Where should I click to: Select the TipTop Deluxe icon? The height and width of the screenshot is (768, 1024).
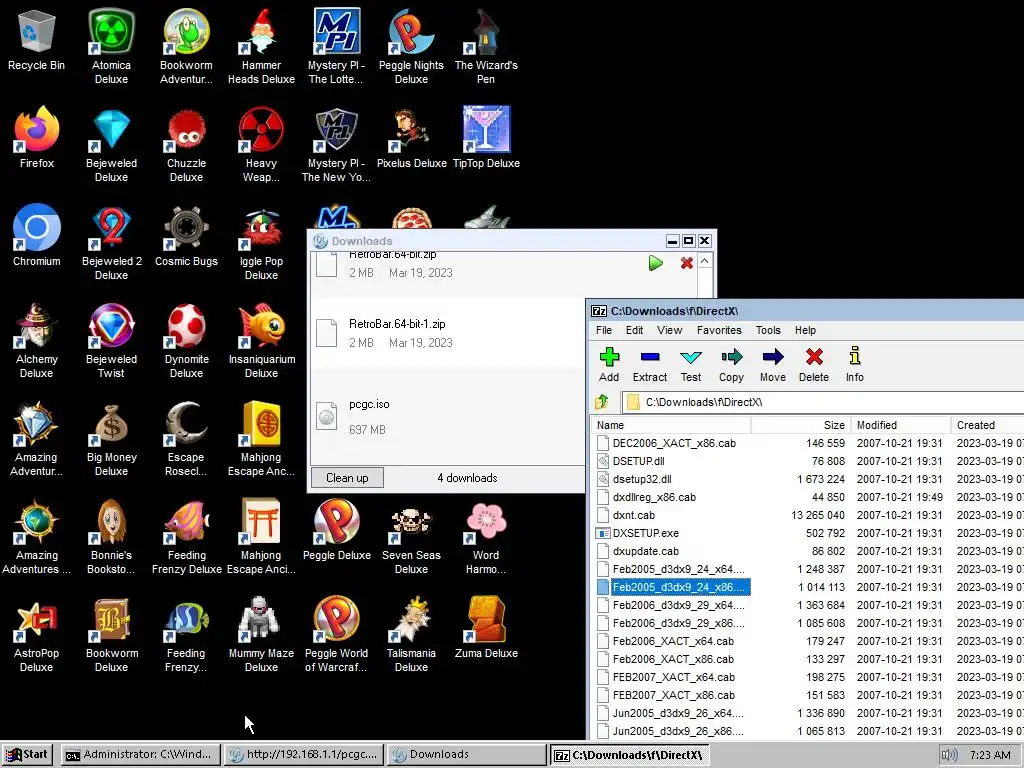point(486,138)
